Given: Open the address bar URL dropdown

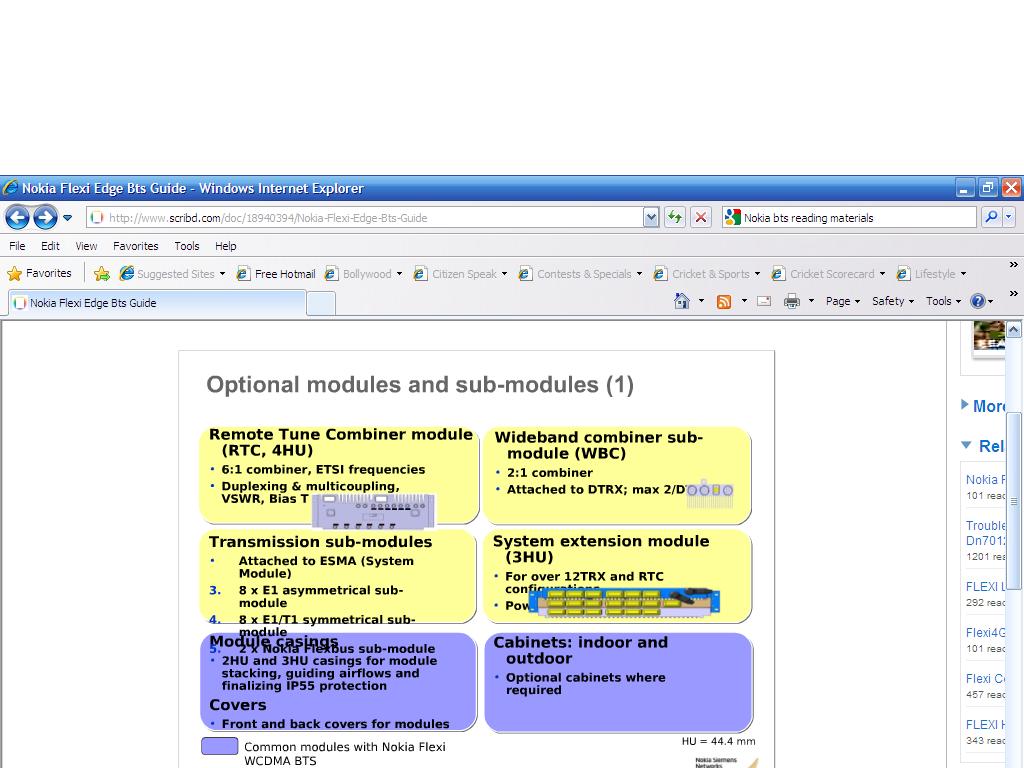Looking at the screenshot, I should tap(651, 217).
